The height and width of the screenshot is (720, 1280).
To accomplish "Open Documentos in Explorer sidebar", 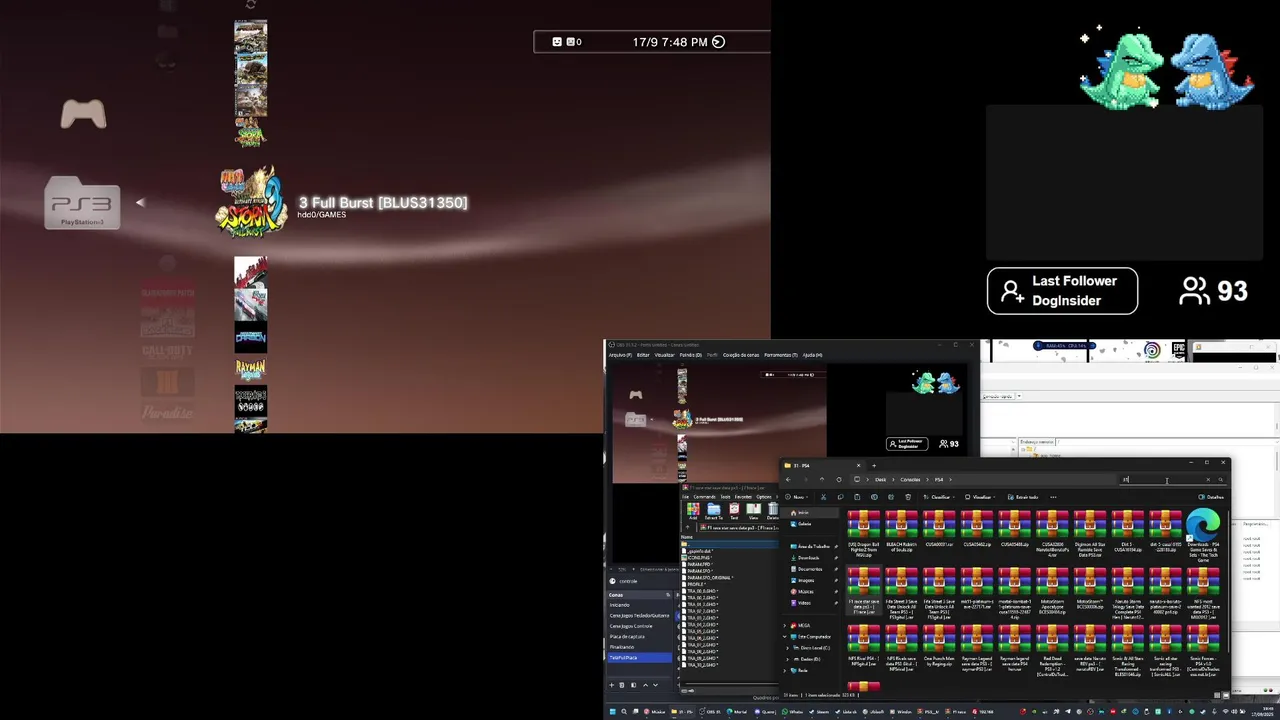I will 809,569.
